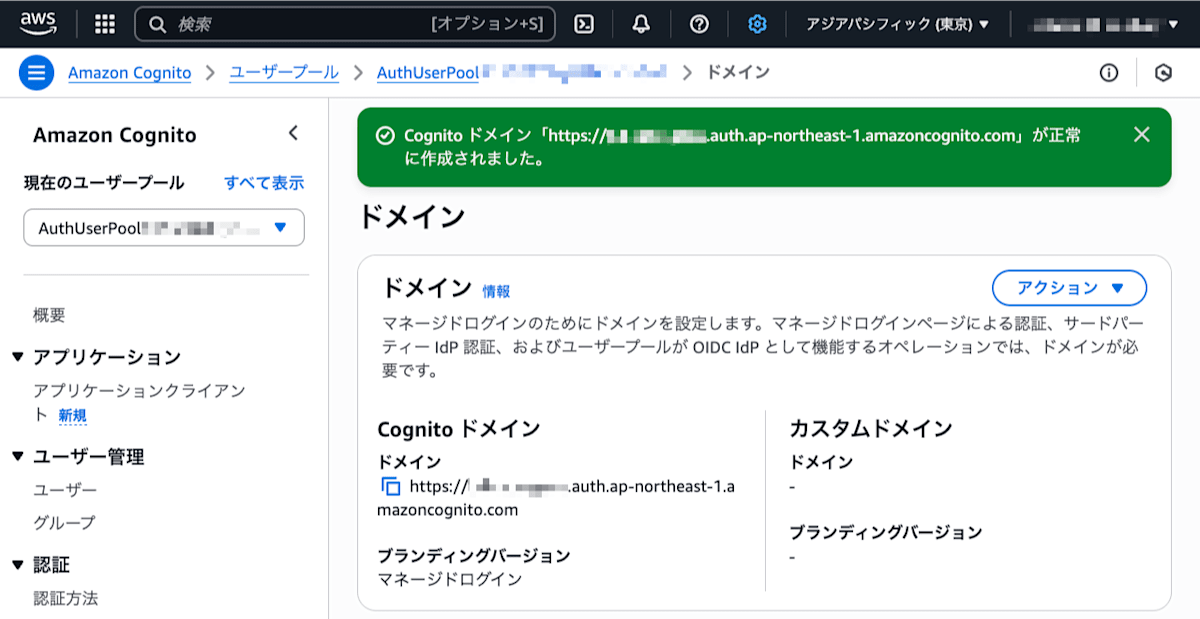Open アプリケーションクライアント in sidebar
1200x619 pixels.
(139, 402)
